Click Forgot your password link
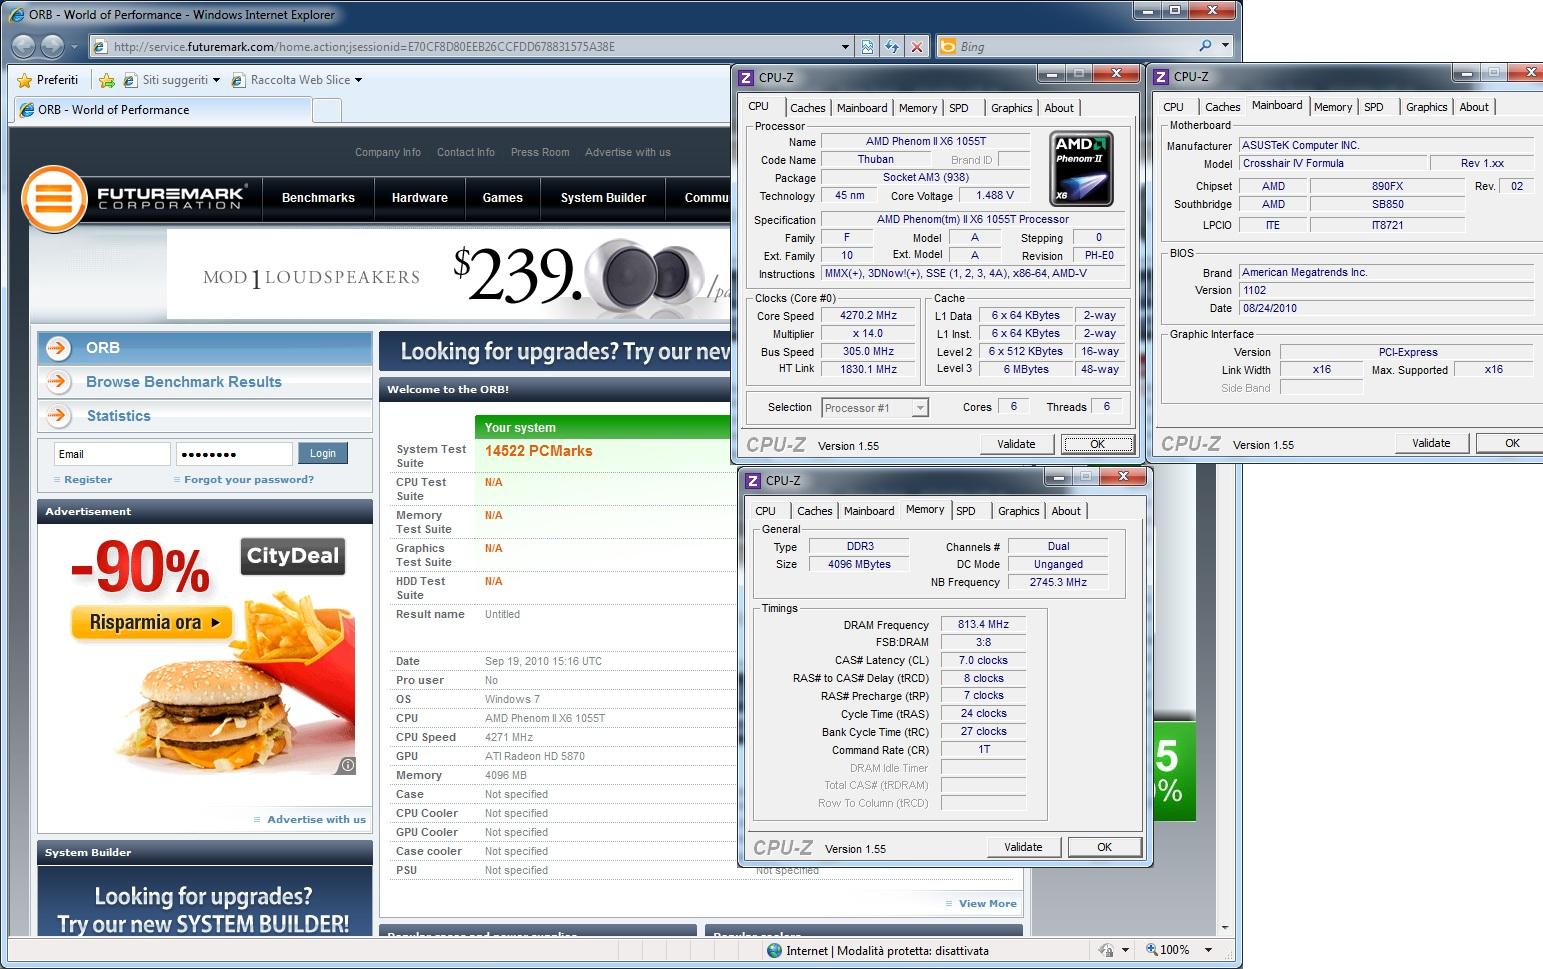1543x969 pixels. pos(249,480)
